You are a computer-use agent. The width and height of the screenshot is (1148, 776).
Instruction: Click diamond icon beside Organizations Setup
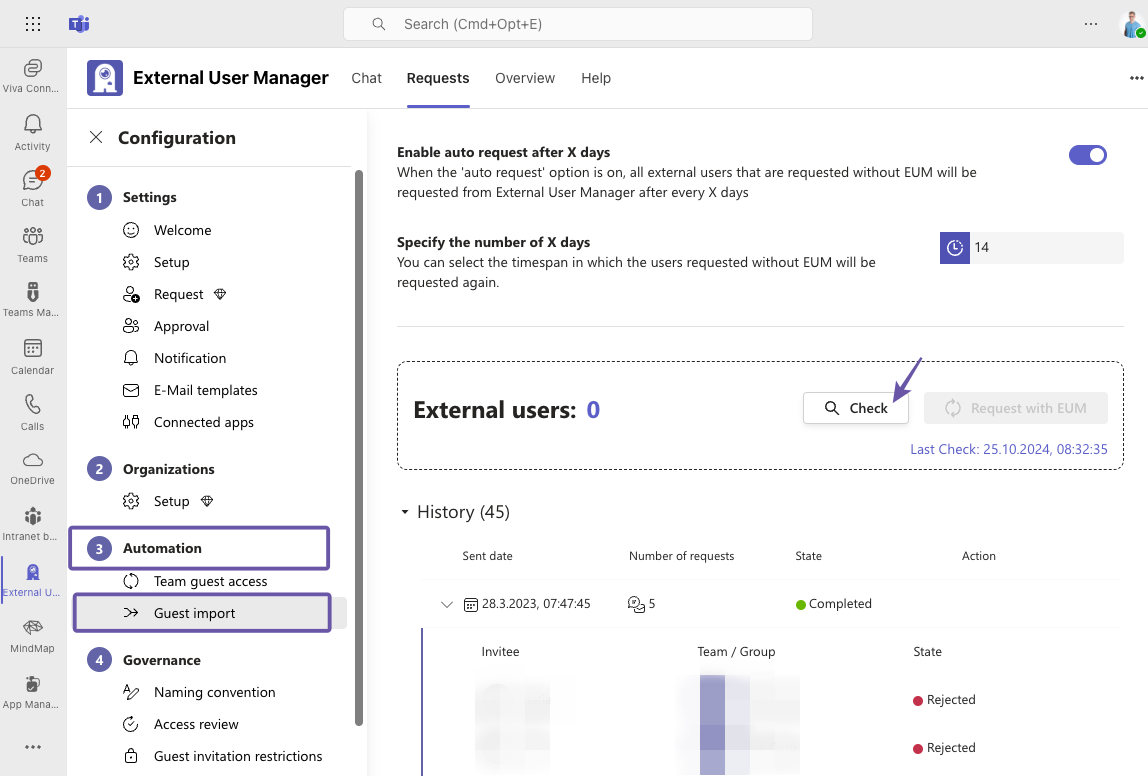pyautogui.click(x=207, y=501)
